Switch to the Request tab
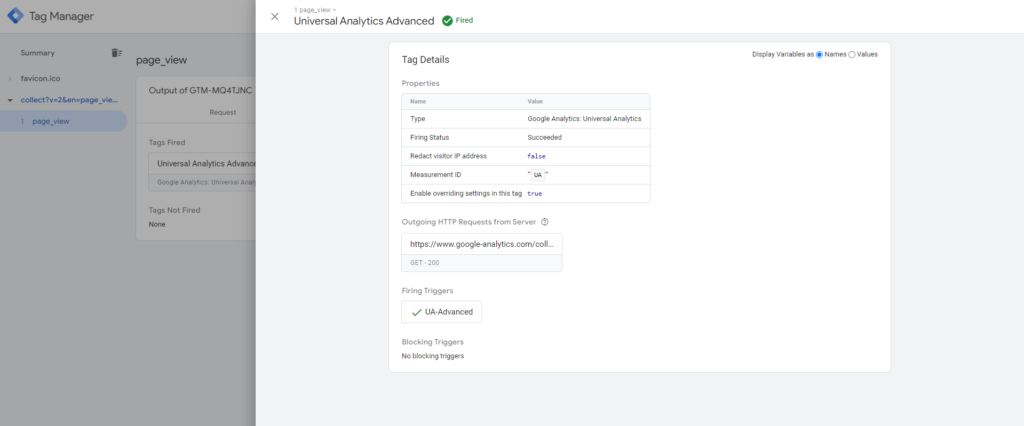 tap(223, 112)
